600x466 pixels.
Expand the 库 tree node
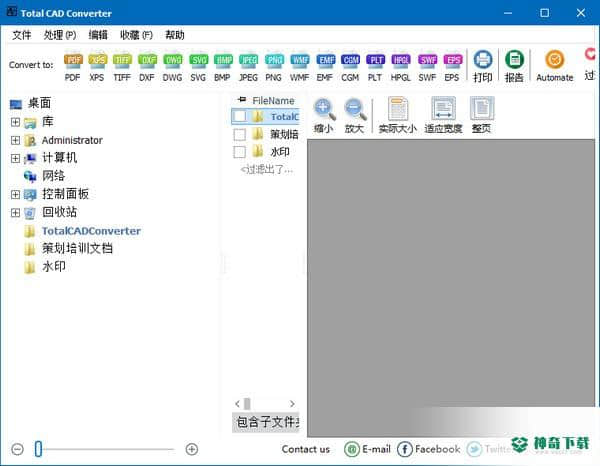coord(15,122)
